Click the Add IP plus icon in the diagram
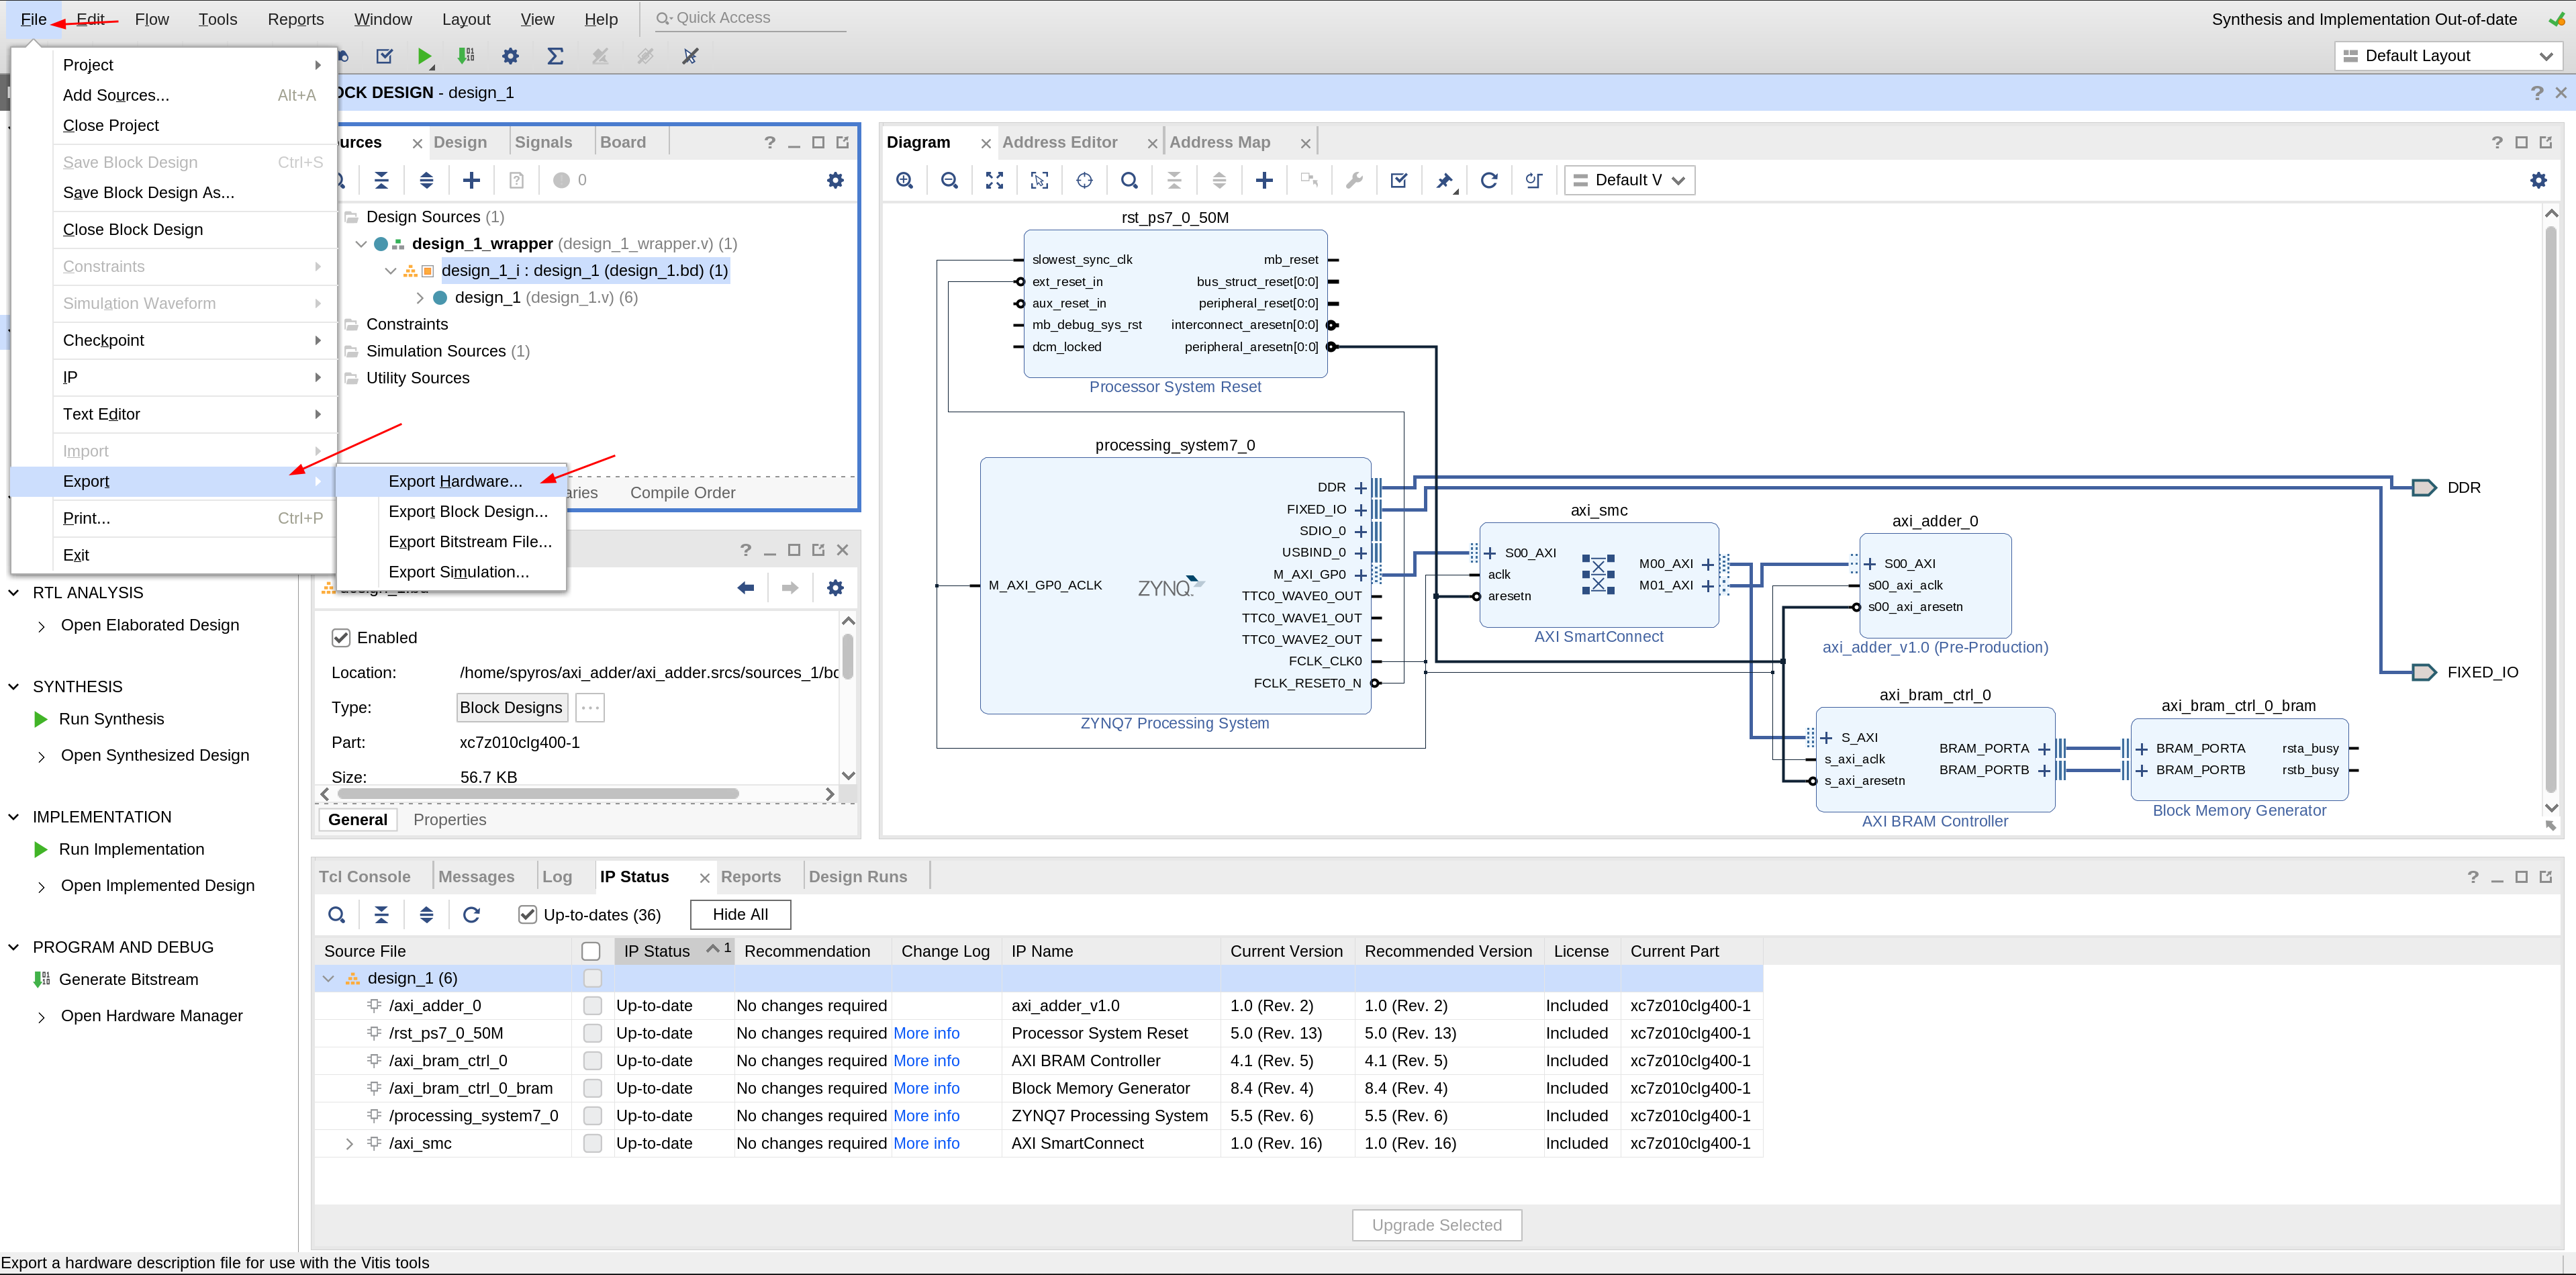Screen dimensions: 2576x1275 click(x=1264, y=180)
